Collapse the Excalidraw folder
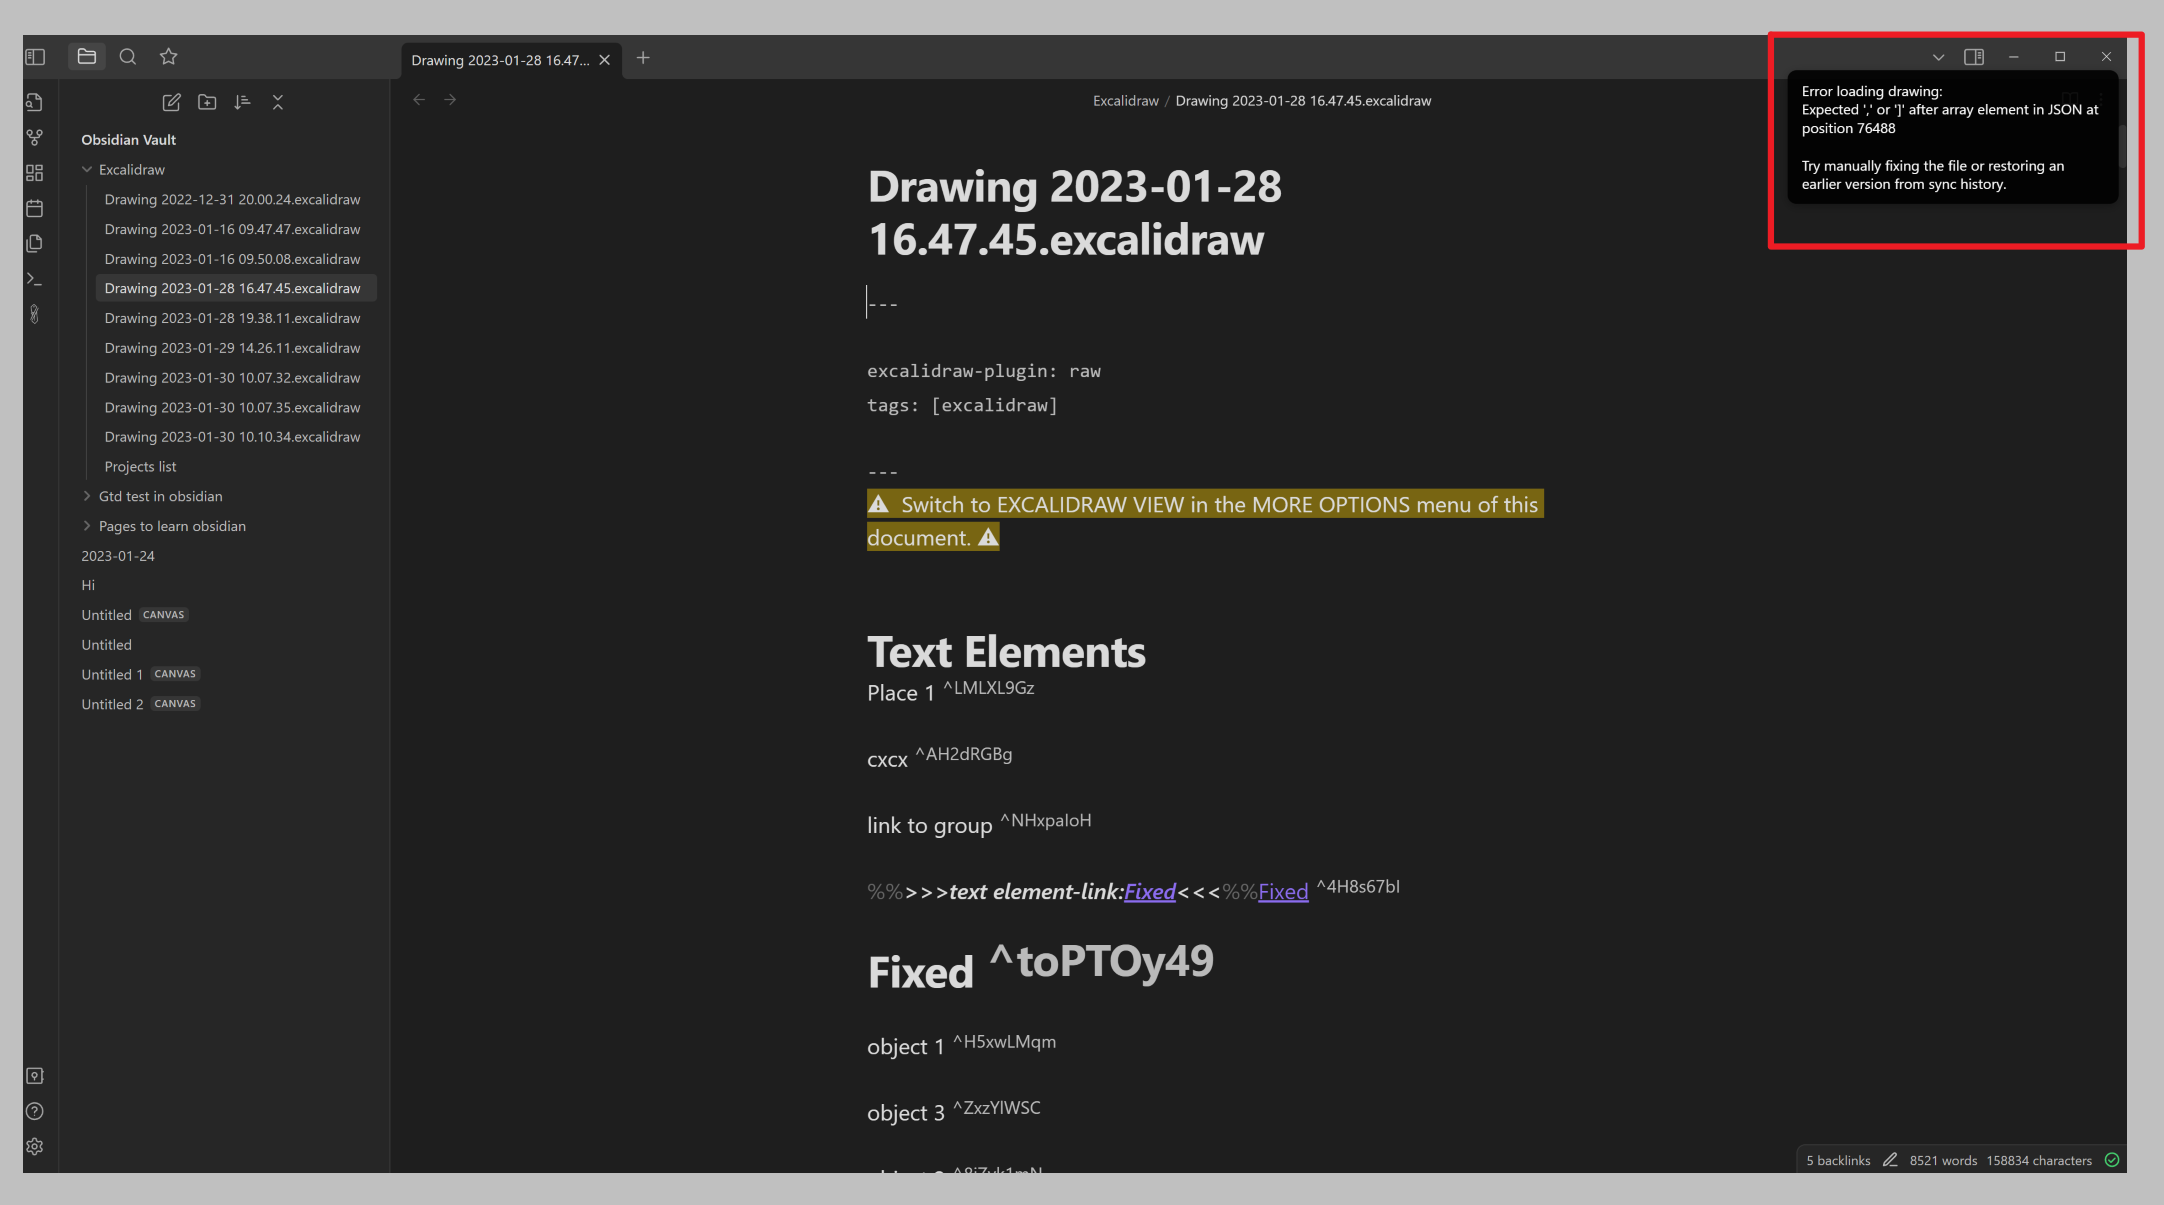This screenshot has height=1205, width=2164. 86,169
